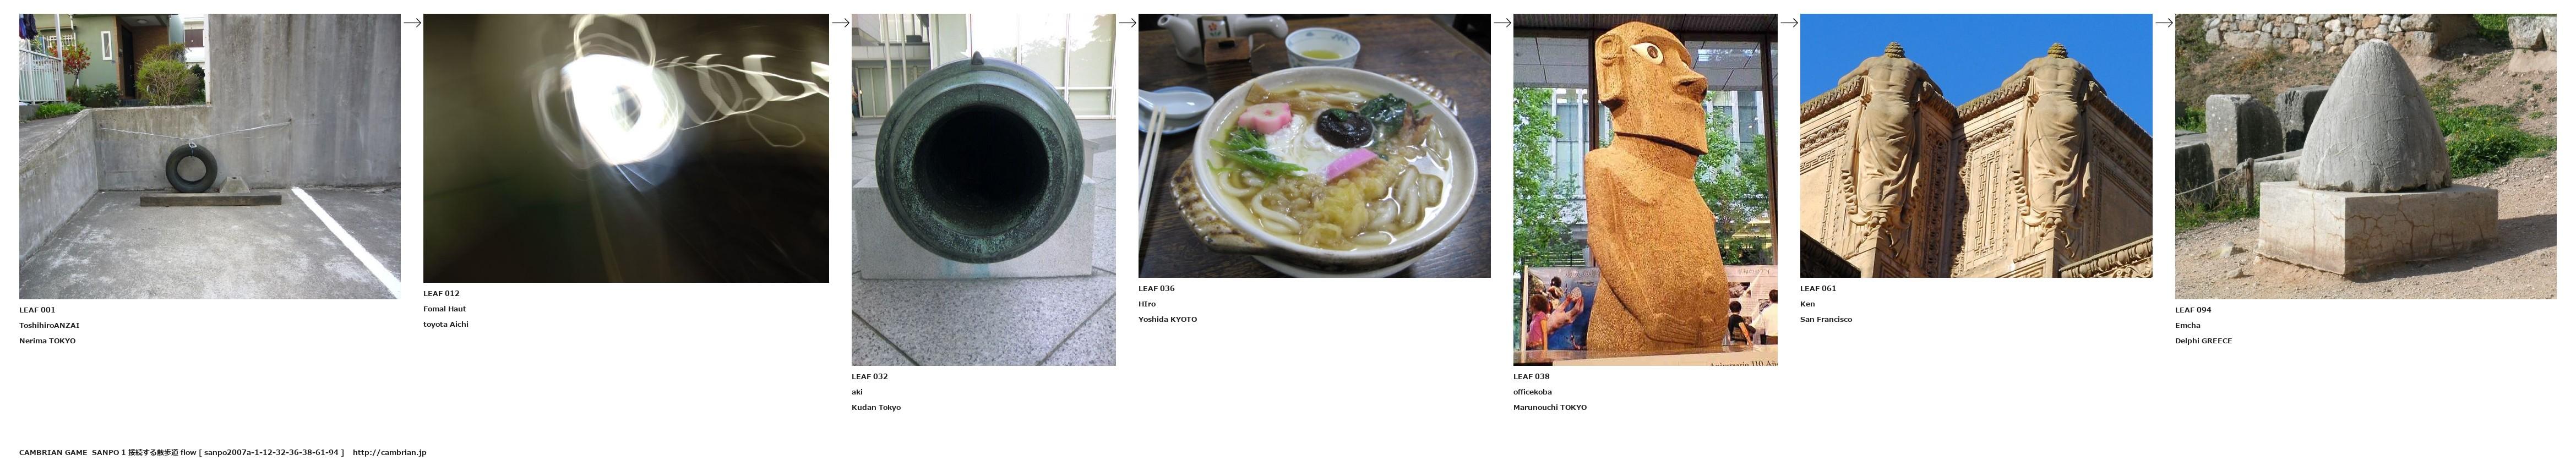2576x466 pixels.
Task: Click the arrow before the Delphi photo
Action: (2164, 23)
